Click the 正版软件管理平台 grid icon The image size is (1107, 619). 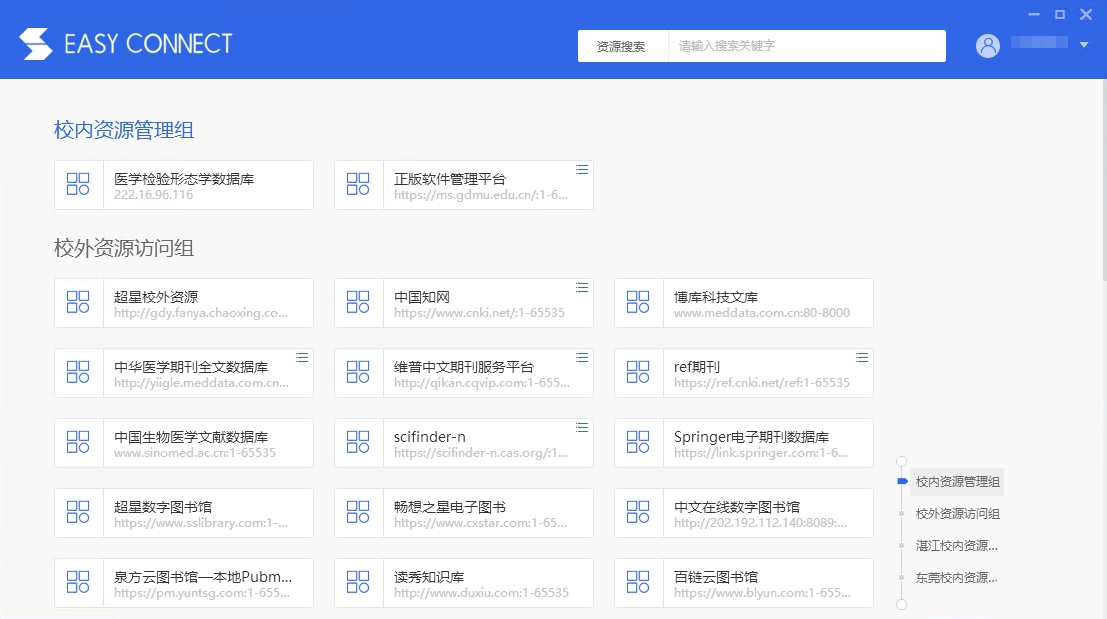click(358, 184)
